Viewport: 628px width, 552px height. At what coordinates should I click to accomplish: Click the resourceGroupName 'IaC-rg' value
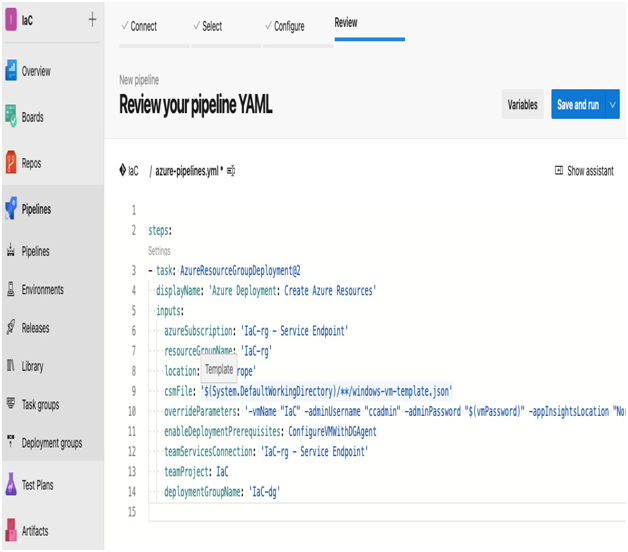pos(256,351)
